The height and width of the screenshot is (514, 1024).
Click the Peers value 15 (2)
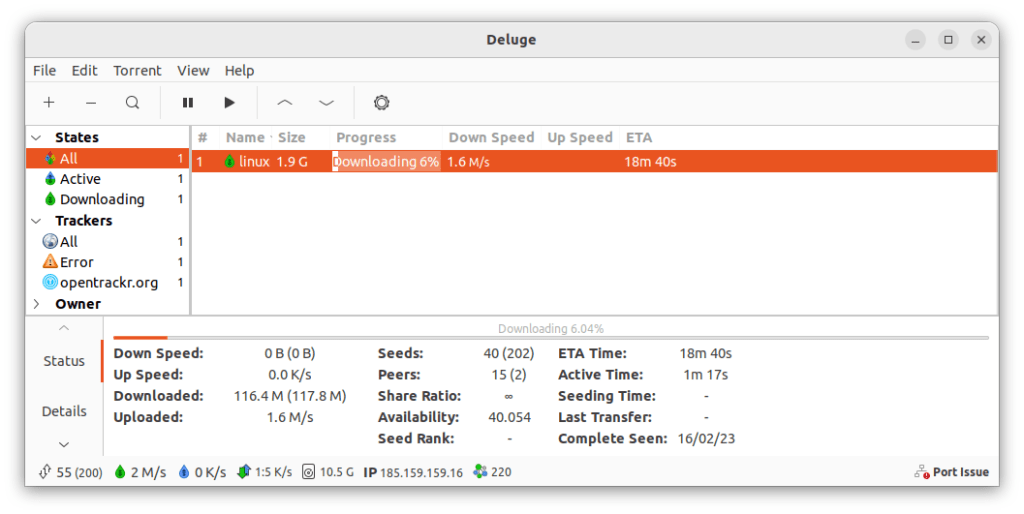coord(509,375)
